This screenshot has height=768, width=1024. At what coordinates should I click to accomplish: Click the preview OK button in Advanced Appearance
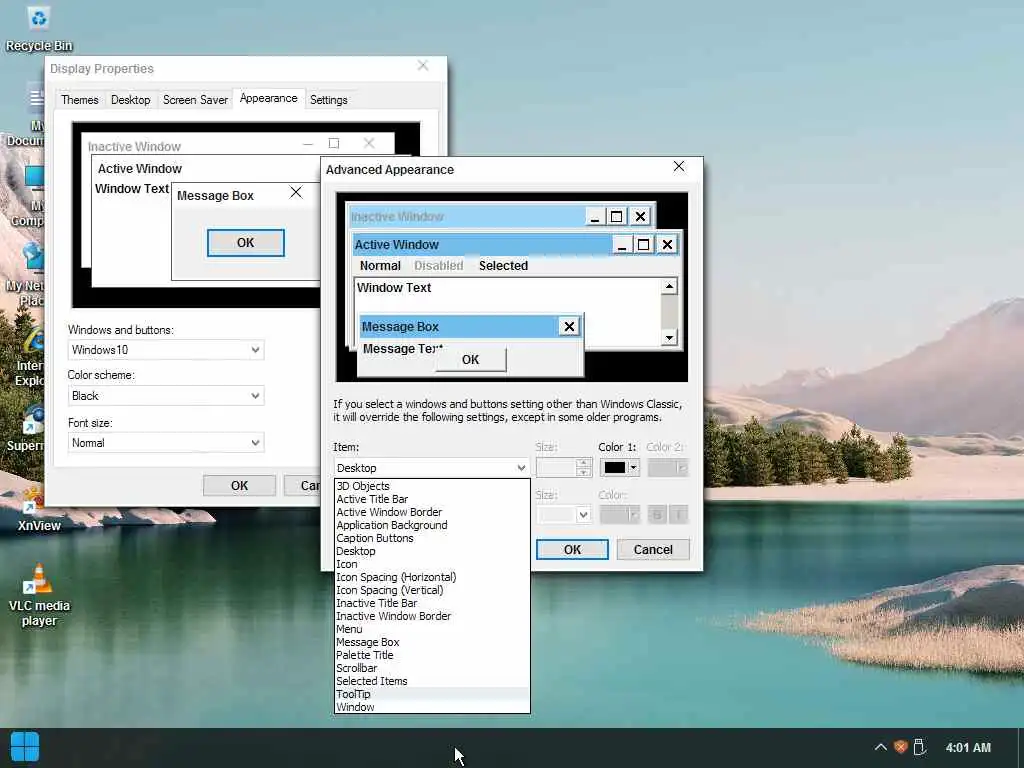470,360
